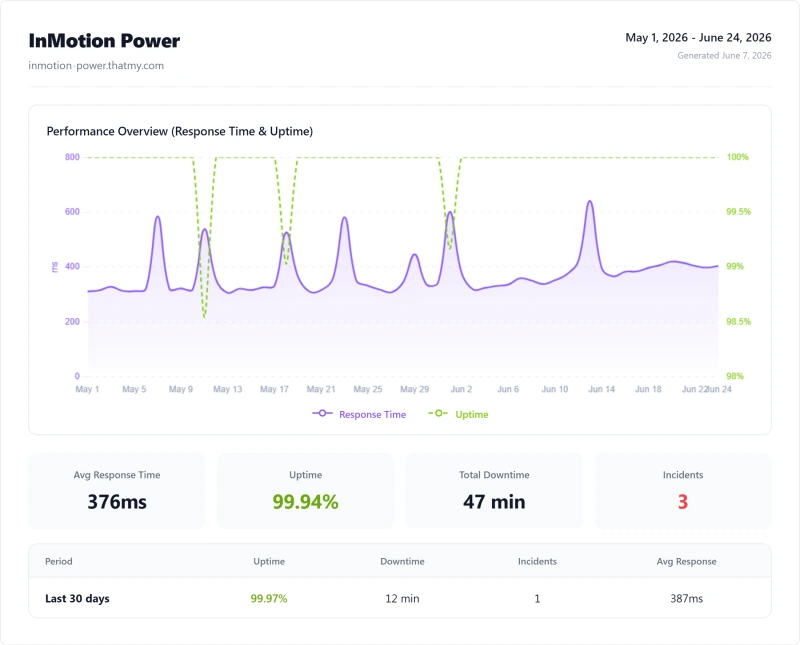Click the May 25 x-axis label
The image size is (800, 645).
pos(368,389)
